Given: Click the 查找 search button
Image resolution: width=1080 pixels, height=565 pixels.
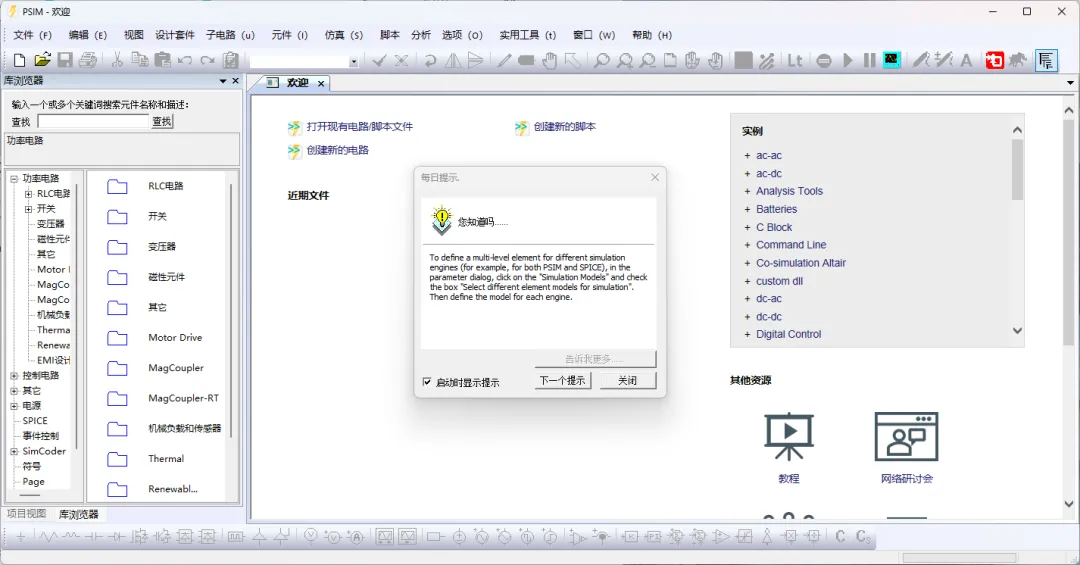Looking at the screenshot, I should coord(162,121).
